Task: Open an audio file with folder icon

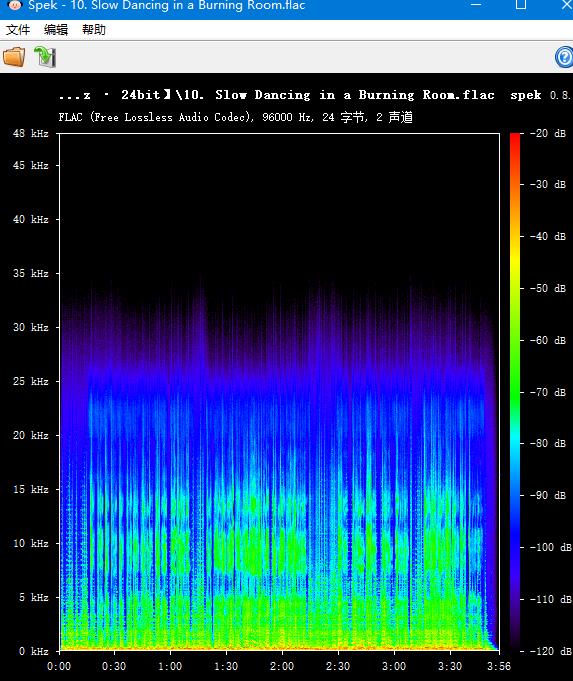Action: (x=14, y=57)
